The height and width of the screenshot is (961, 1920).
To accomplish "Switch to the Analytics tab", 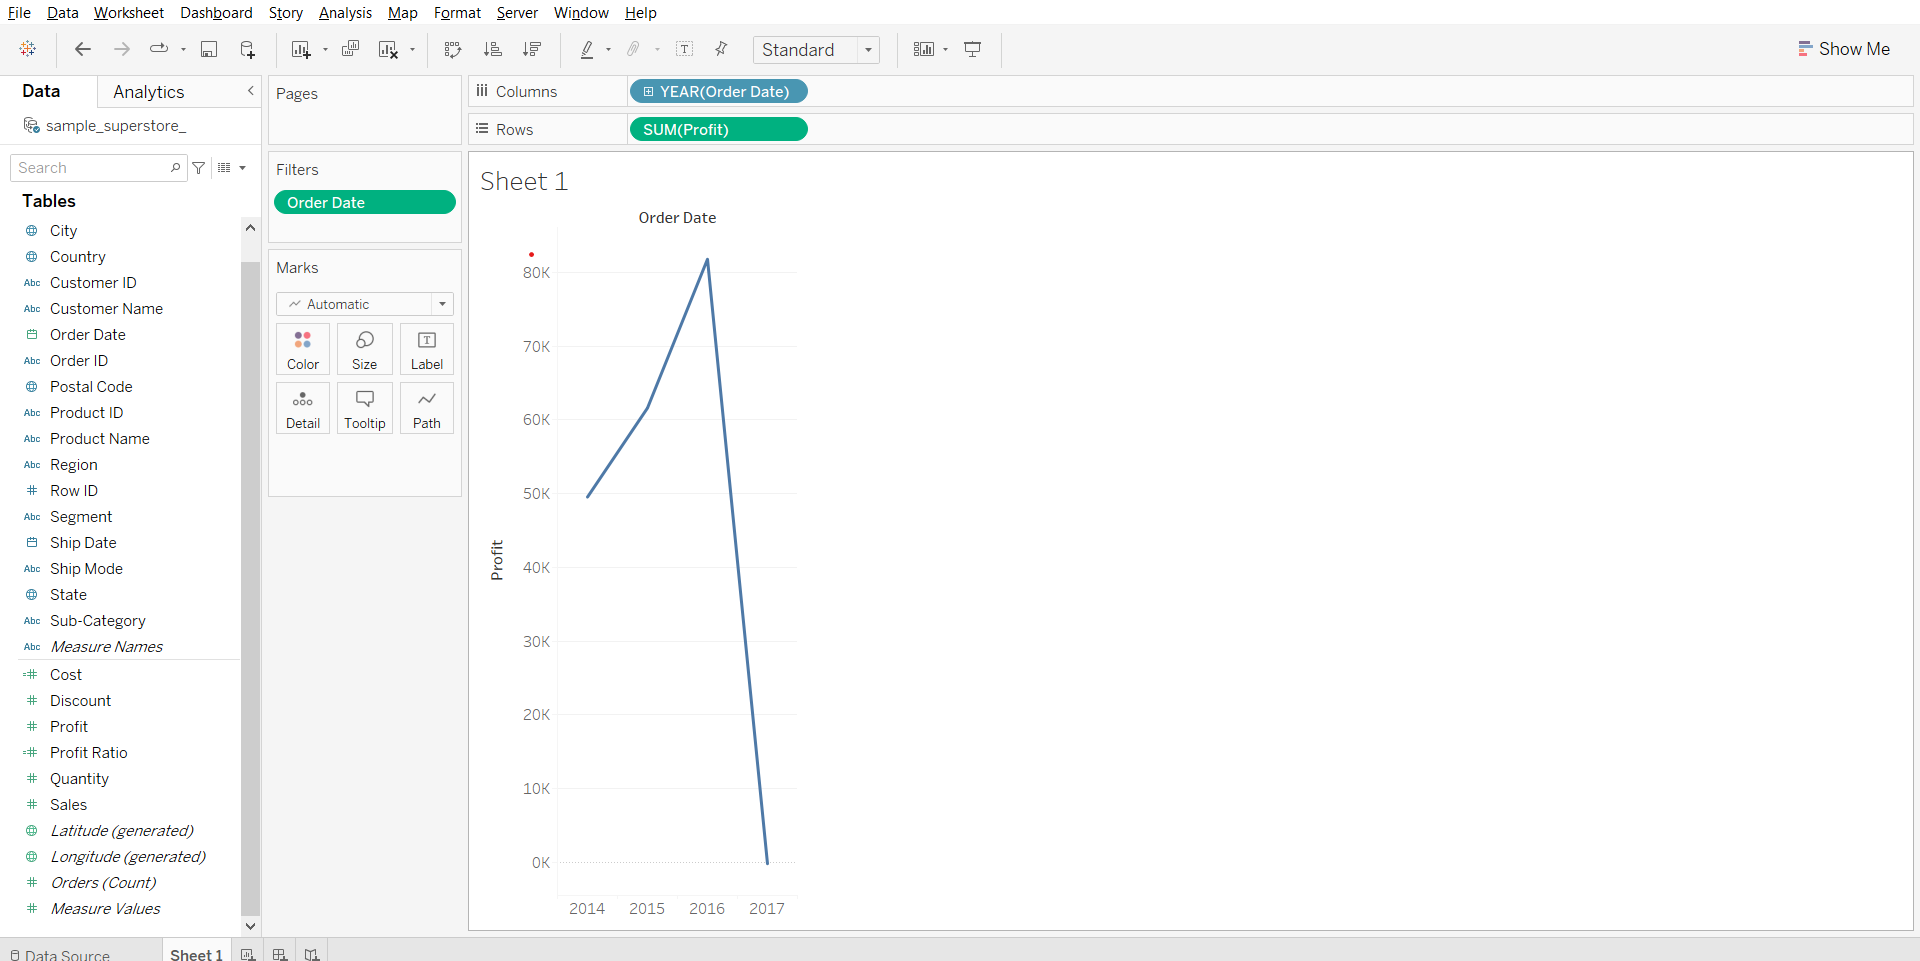I will (148, 92).
